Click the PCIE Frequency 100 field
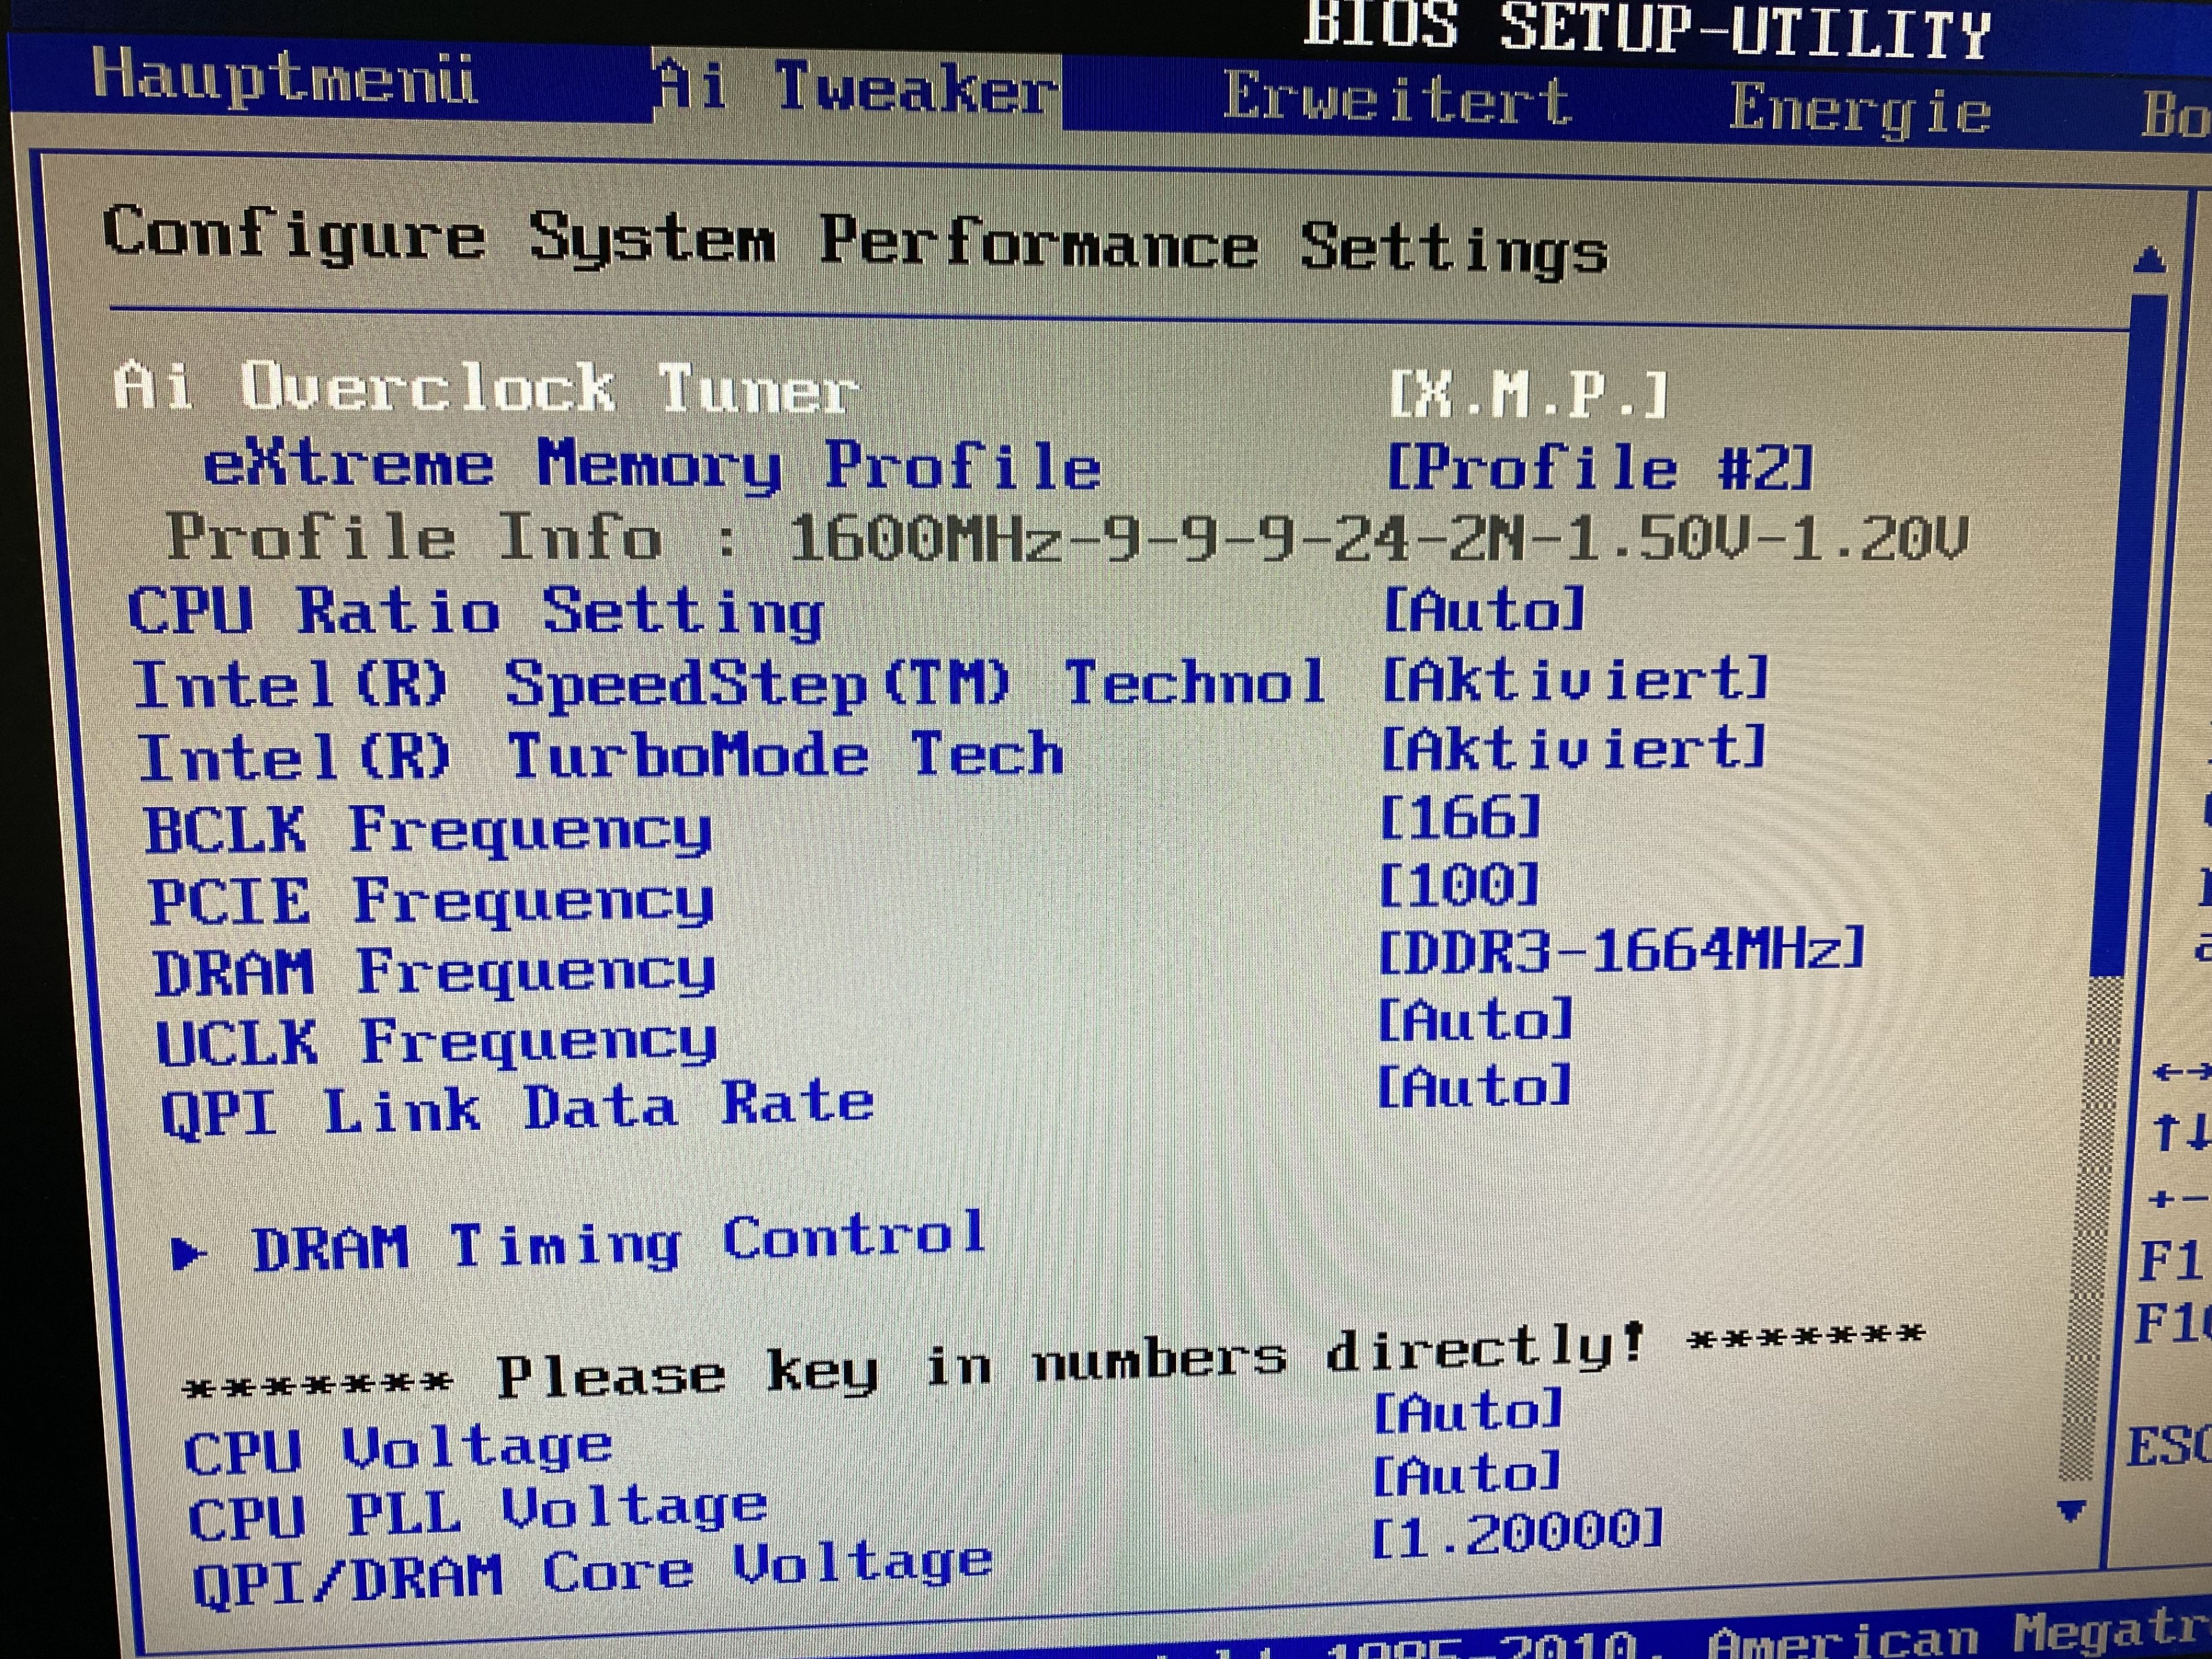Screen dimensions: 2212x1659 tap(1459, 886)
